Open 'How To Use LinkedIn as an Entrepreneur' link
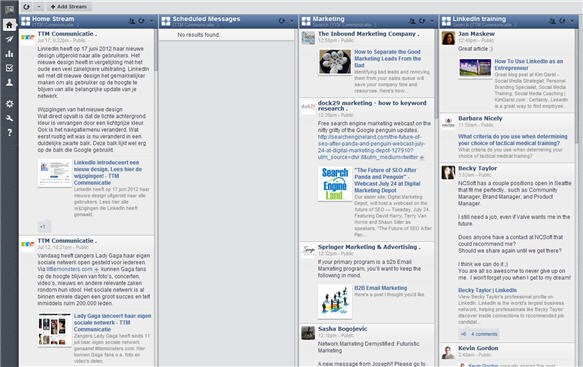 pyautogui.click(x=528, y=64)
